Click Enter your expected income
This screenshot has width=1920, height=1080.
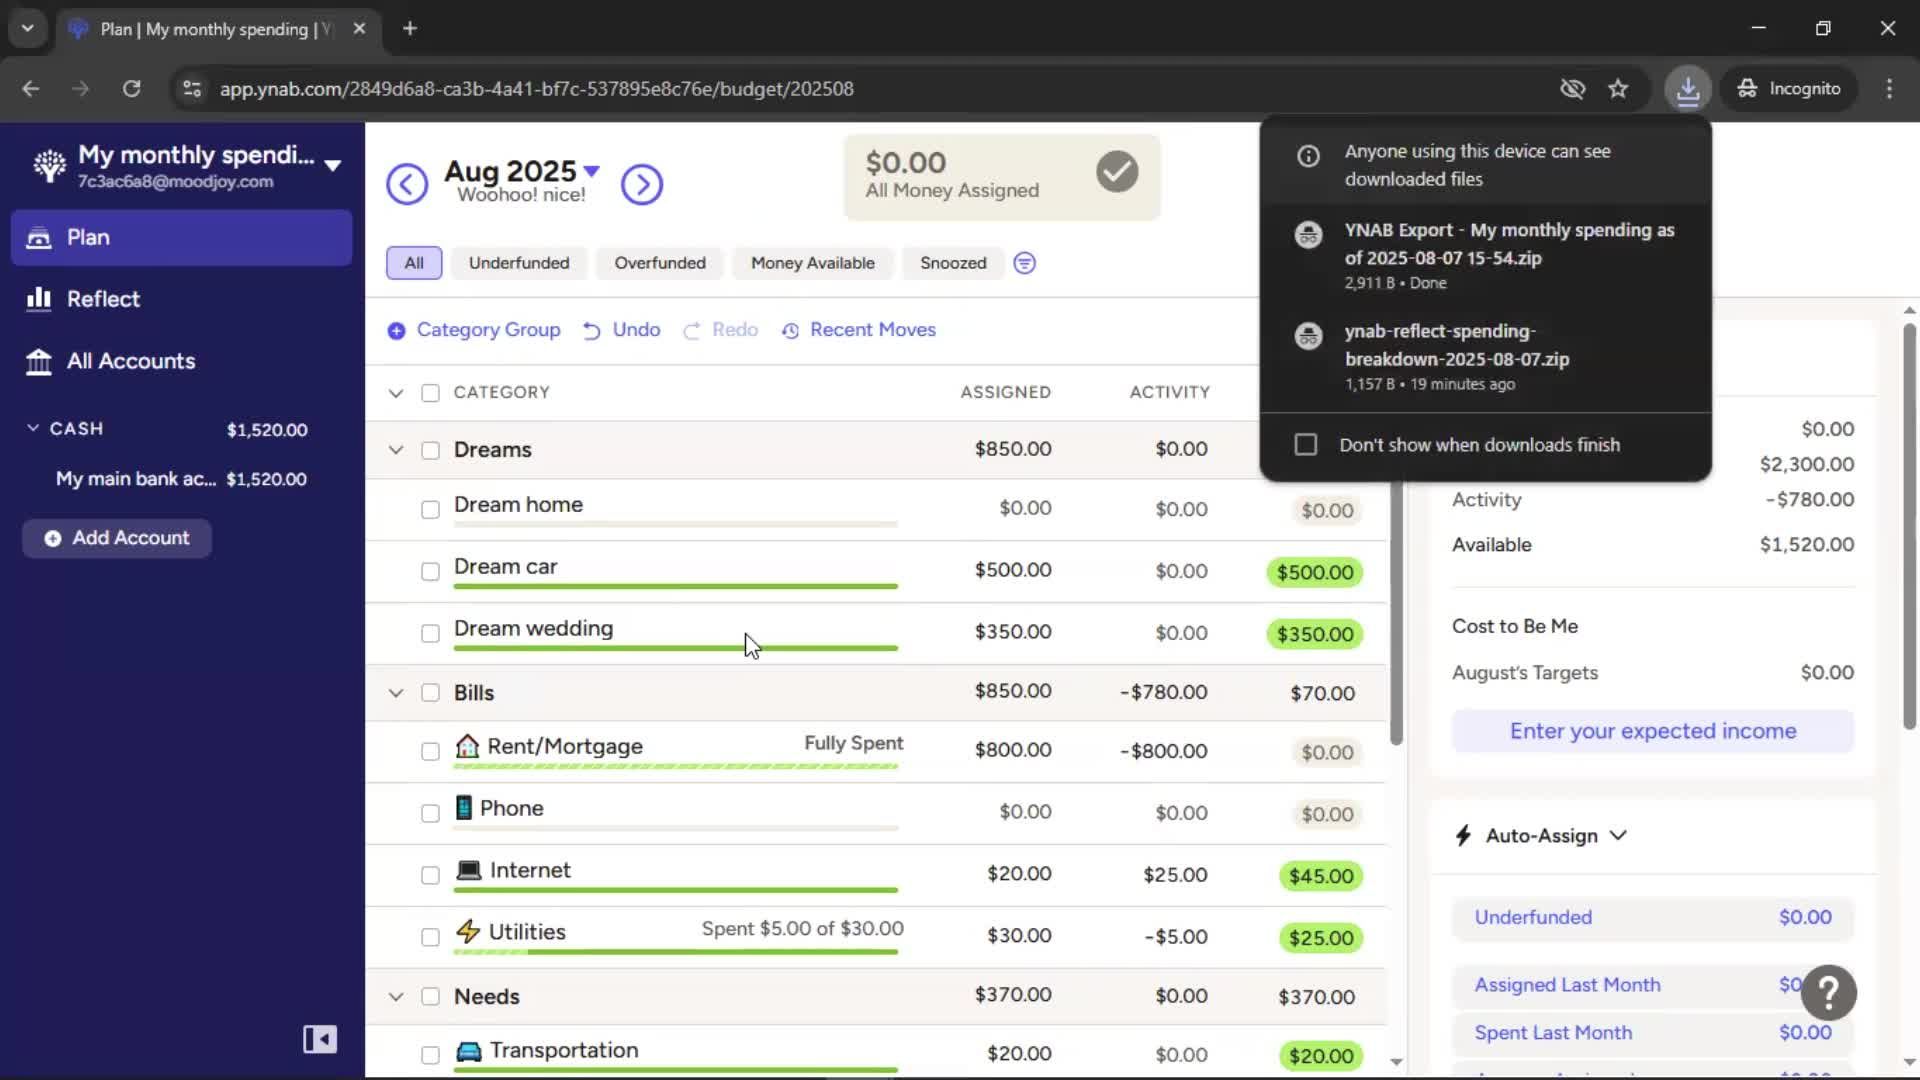coord(1653,731)
